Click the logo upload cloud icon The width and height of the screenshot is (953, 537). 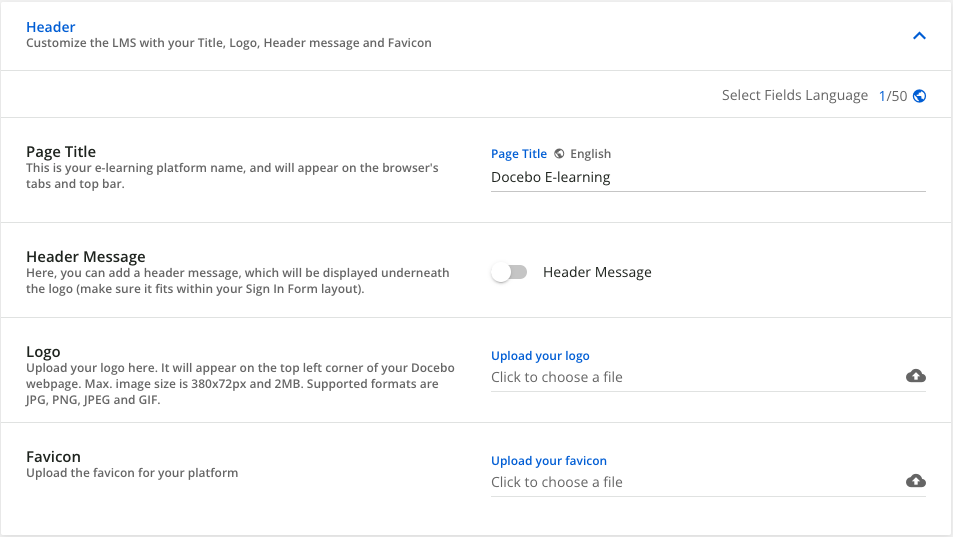(915, 376)
